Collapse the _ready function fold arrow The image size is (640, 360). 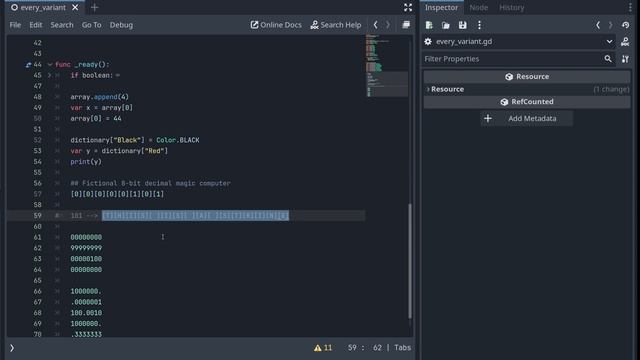tap(49, 64)
